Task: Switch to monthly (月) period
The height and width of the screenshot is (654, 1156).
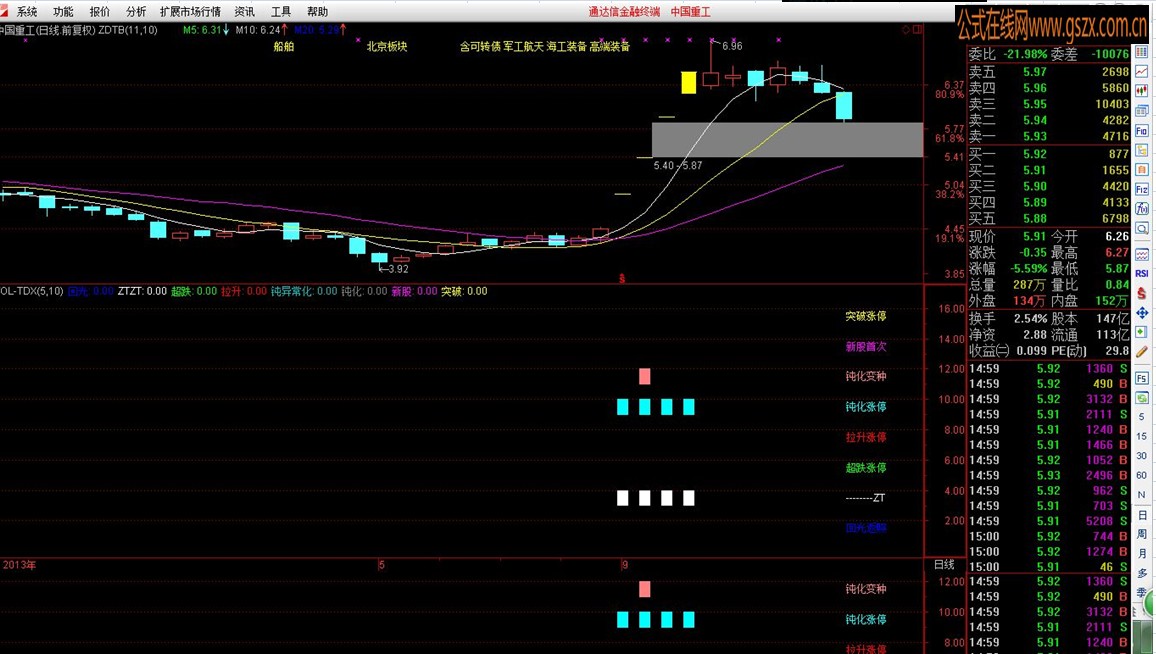Action: pyautogui.click(x=1141, y=554)
